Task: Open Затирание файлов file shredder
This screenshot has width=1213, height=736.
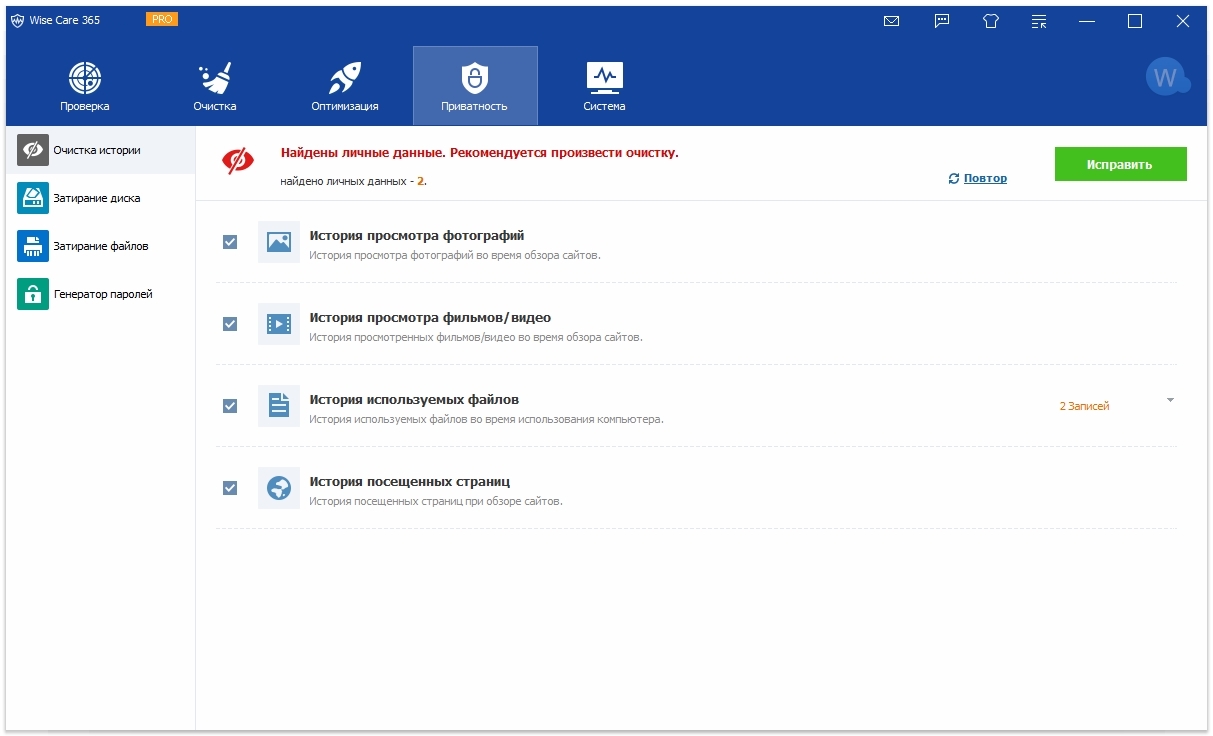Action: (x=100, y=246)
